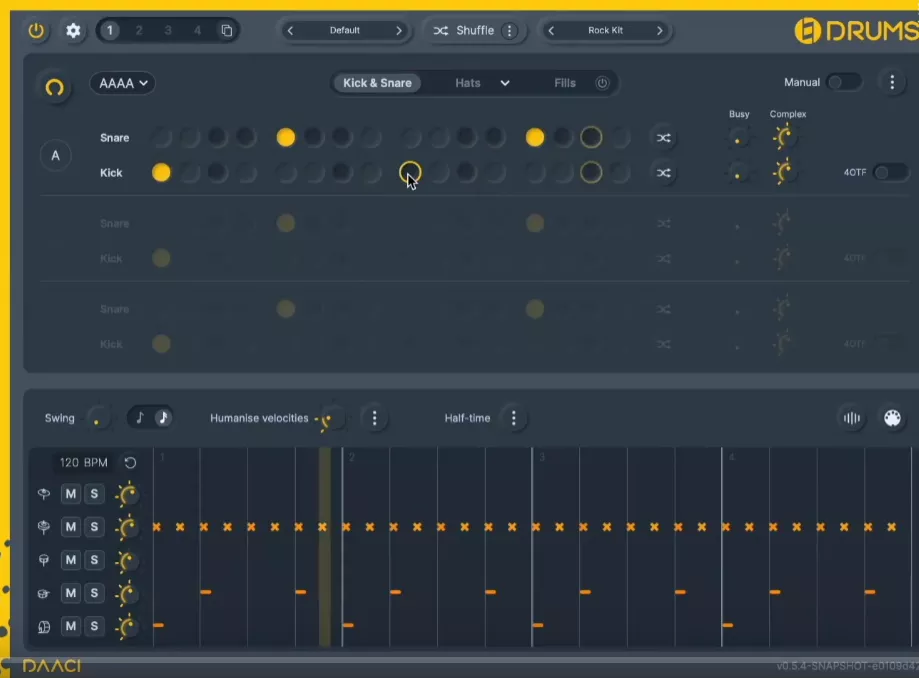Select pattern slot 1
Viewport: 919px width, 678px height.
click(x=110, y=30)
